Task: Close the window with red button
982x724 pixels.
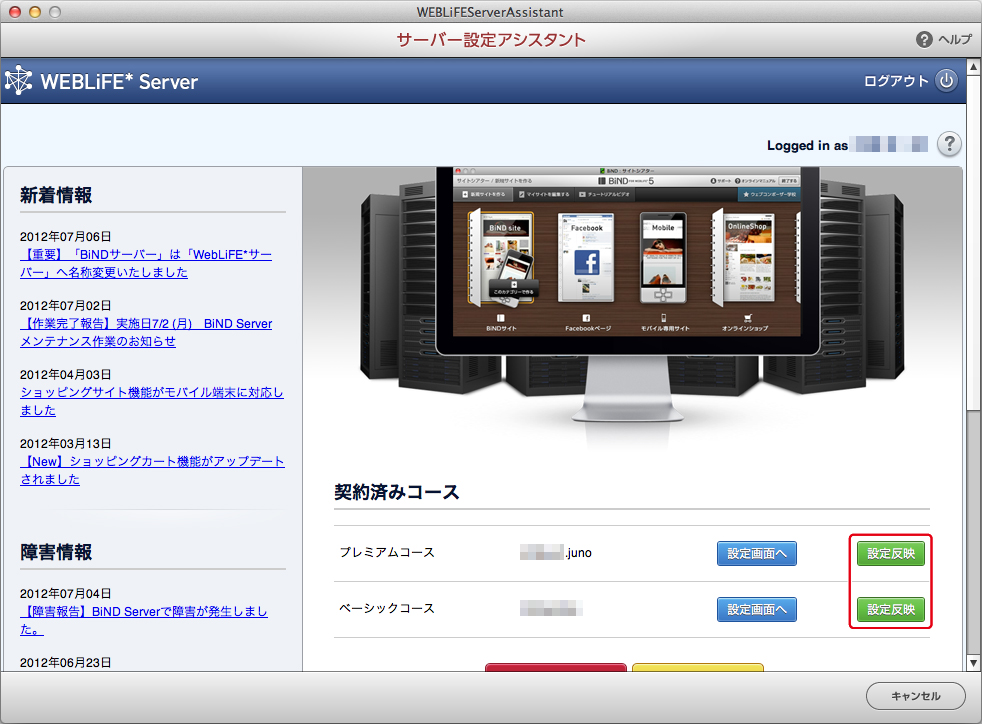Action: coord(15,12)
